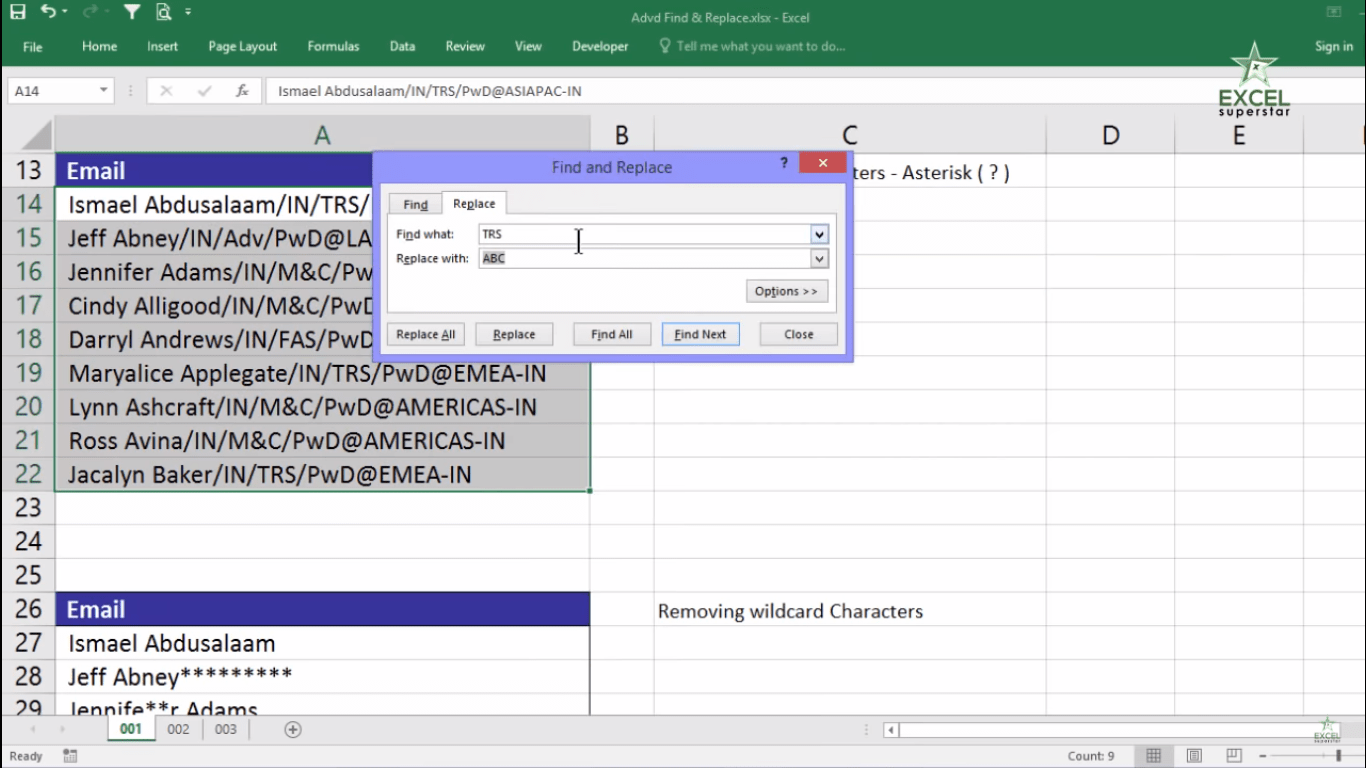Click the Insert Function (fx) icon
Image resolution: width=1366 pixels, height=768 pixels.
[240, 90]
